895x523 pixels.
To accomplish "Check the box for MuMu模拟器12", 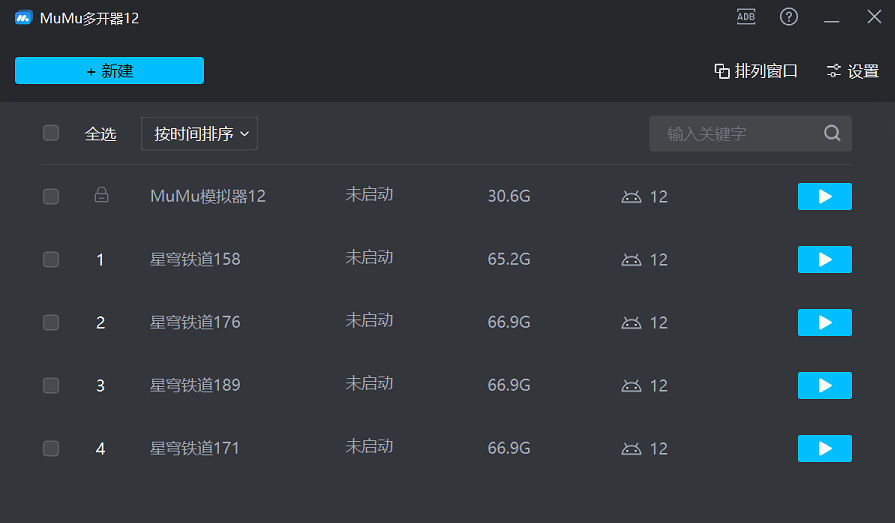I will tap(51, 196).
